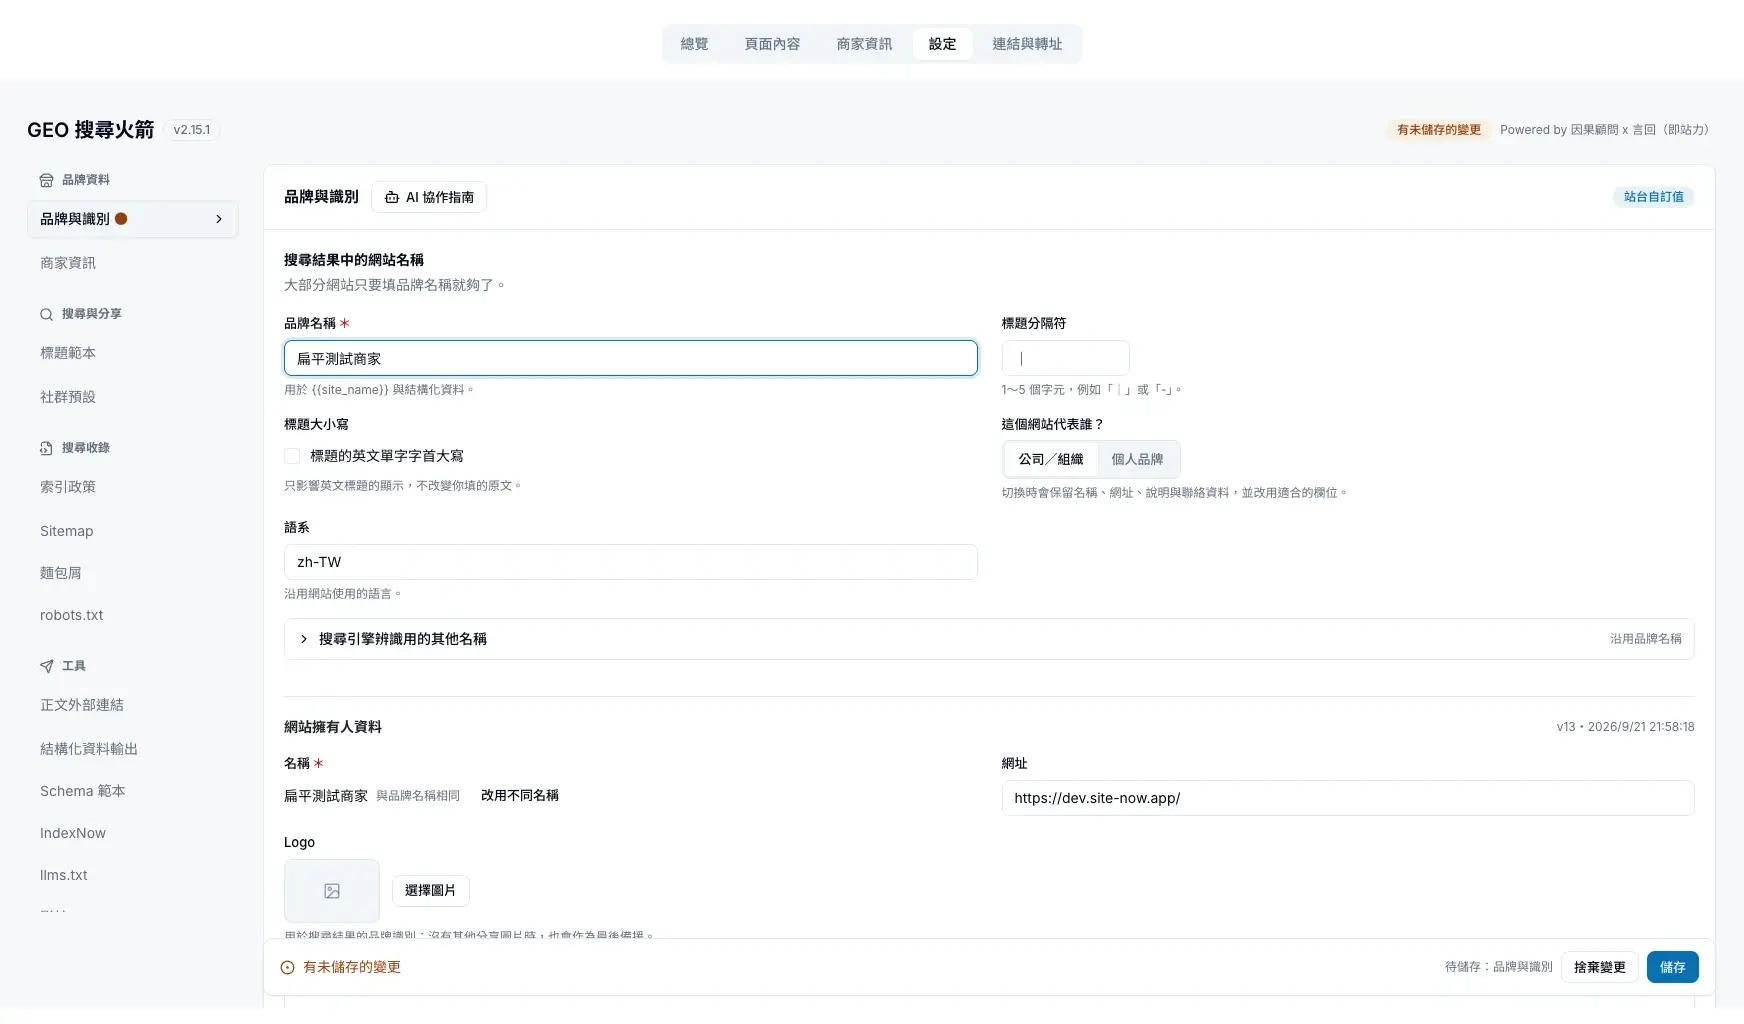Screen dimensions: 1744x1024
Task: Click the 標題分隔符 input field
Action: pos(1066,358)
